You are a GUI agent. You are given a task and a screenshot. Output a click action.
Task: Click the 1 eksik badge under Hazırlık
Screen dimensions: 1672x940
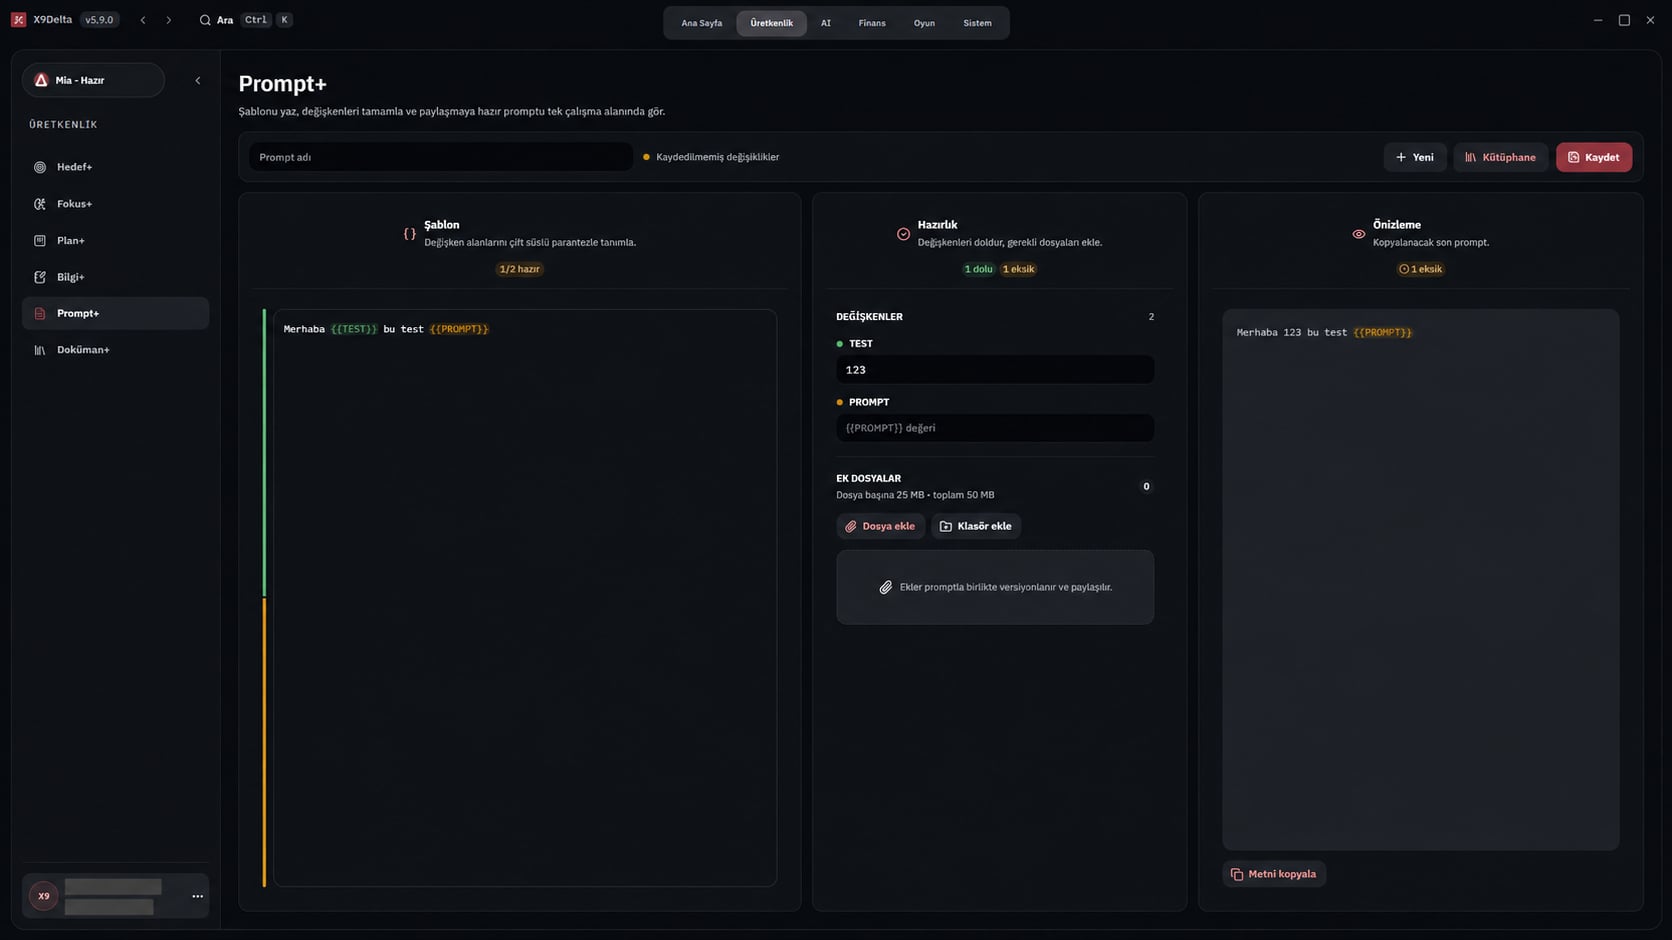click(1018, 269)
